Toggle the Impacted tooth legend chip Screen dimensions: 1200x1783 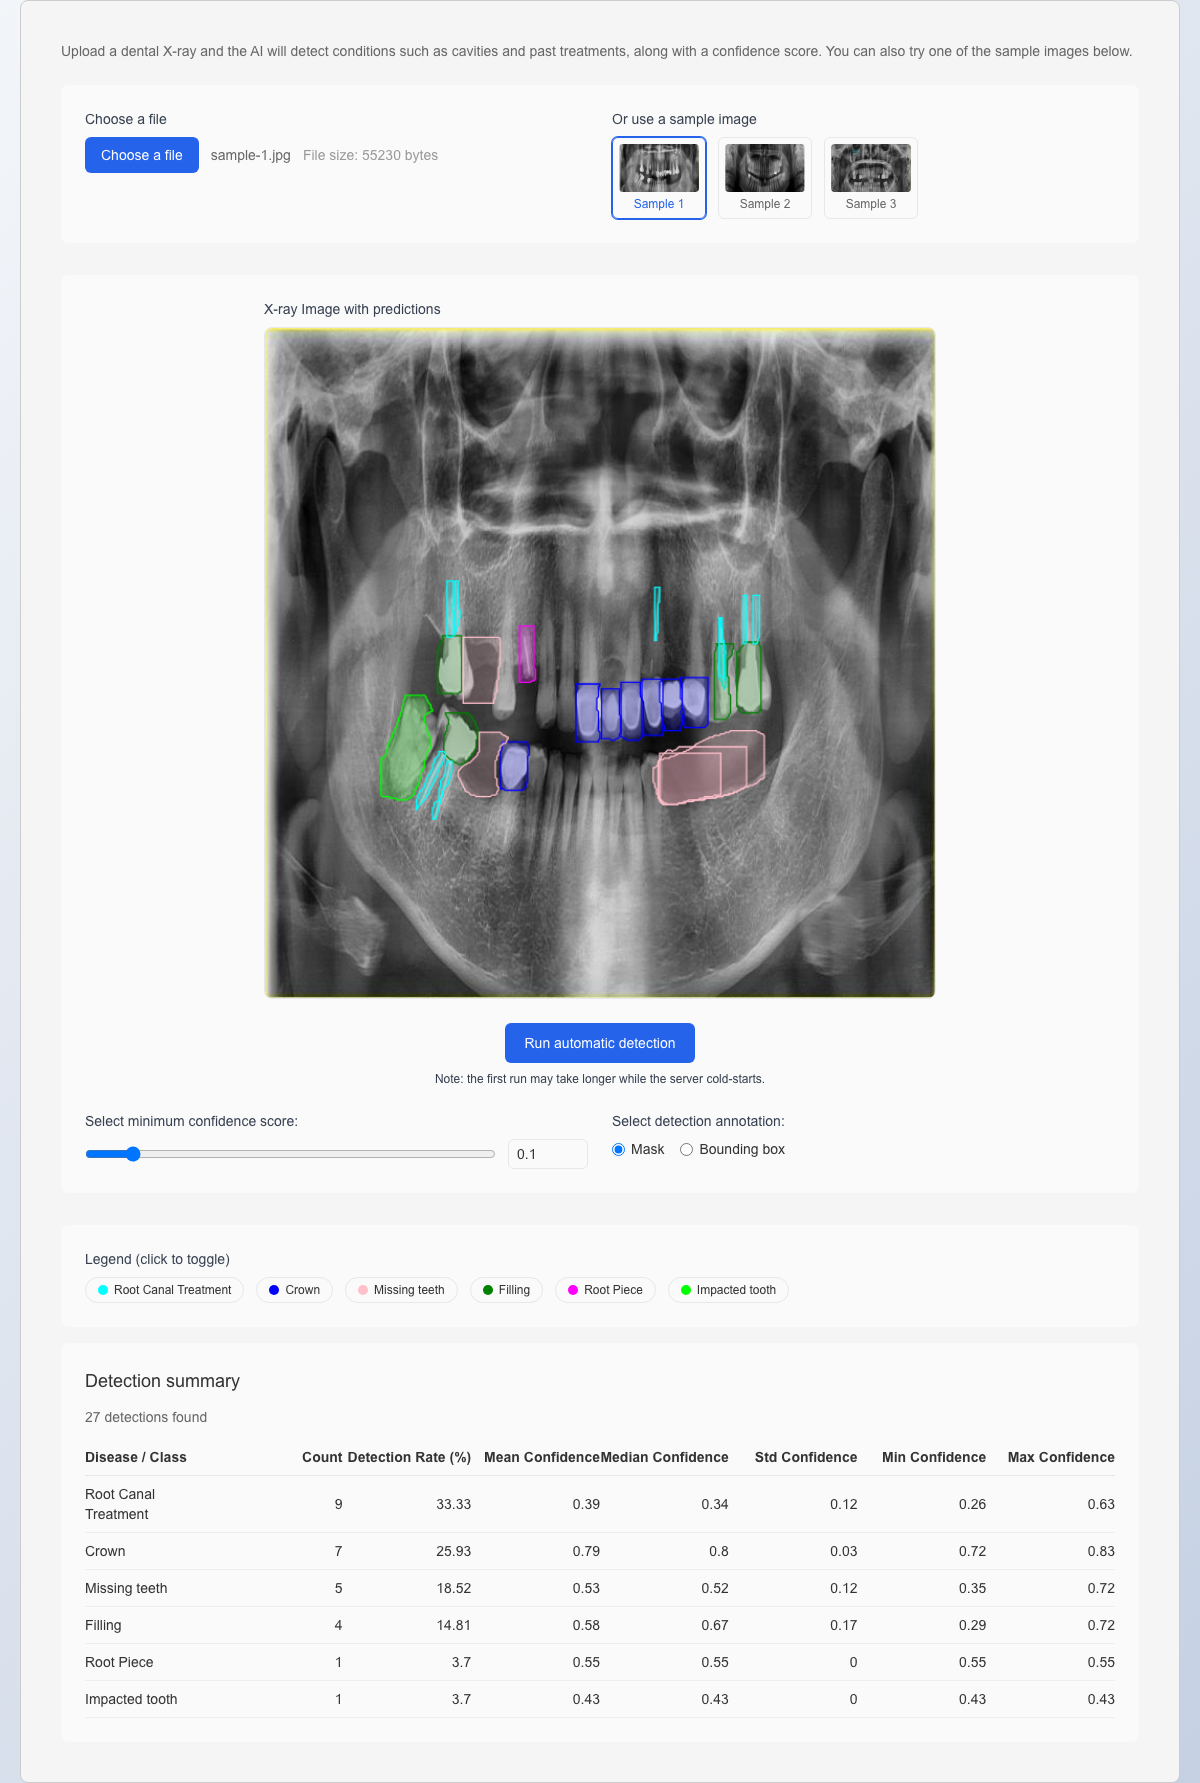click(x=728, y=1290)
